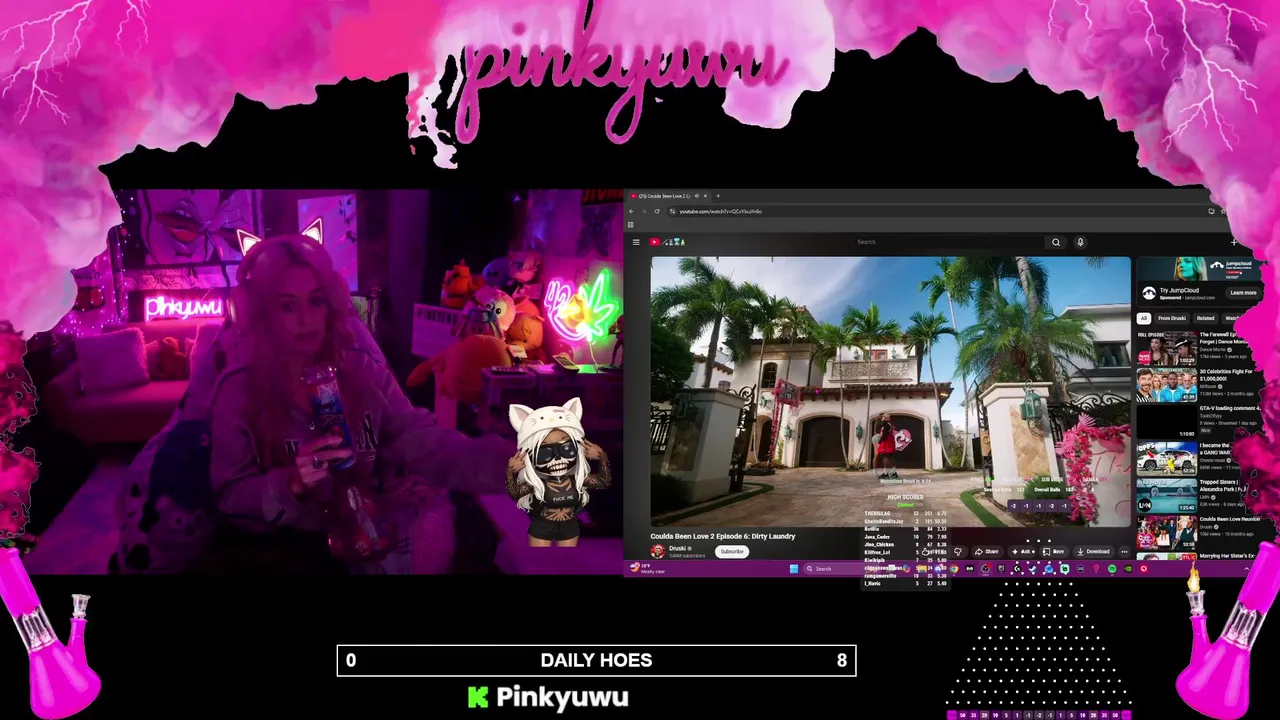Open 30 Celebrities Fight For $1,000,000 thumbnail

[1167, 384]
